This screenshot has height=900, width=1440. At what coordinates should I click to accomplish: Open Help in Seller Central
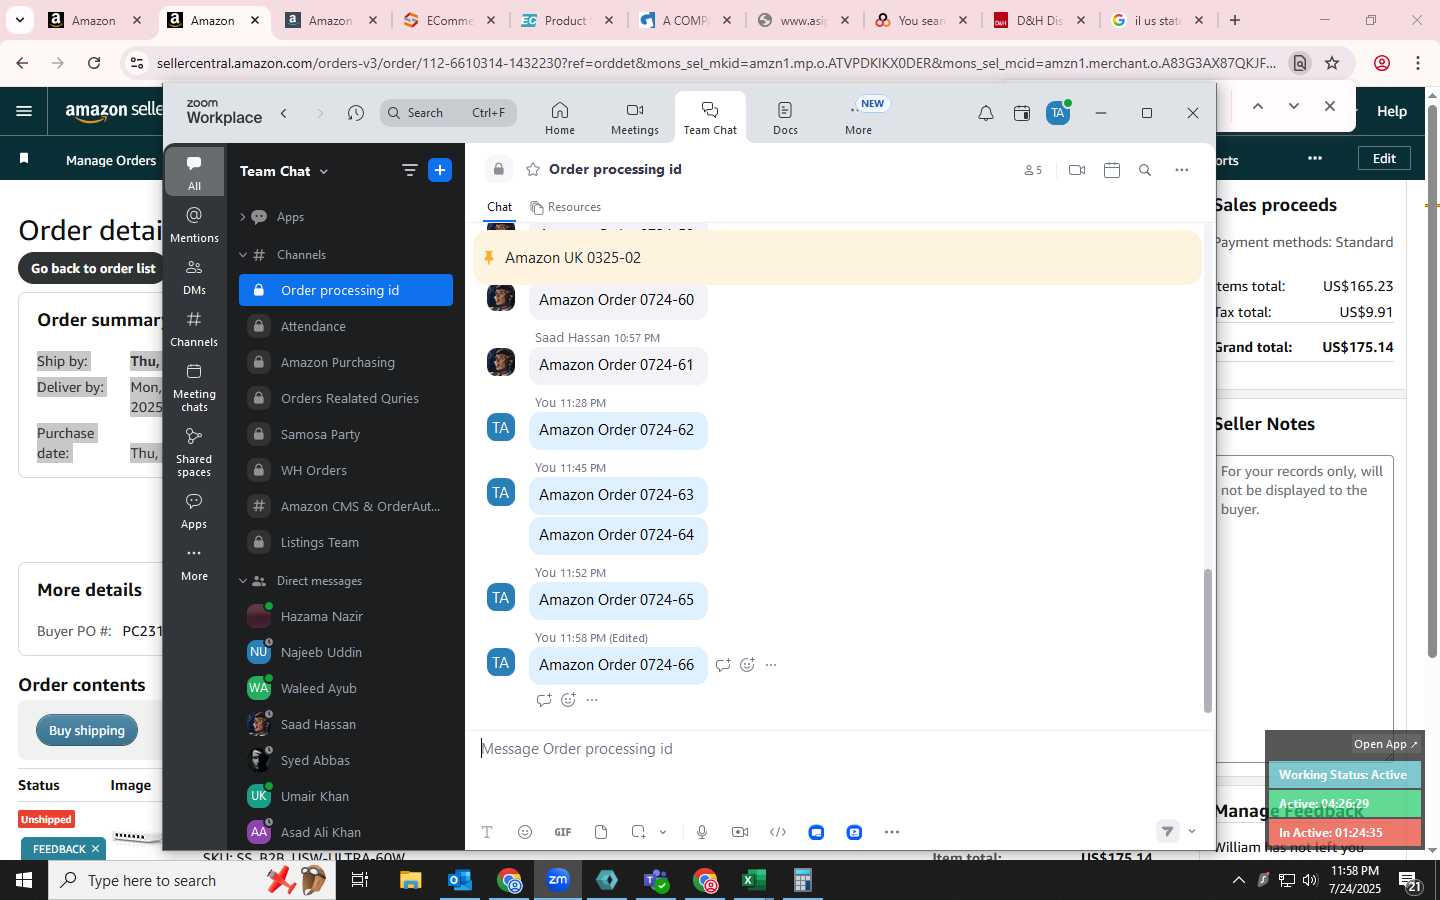tap(1391, 111)
